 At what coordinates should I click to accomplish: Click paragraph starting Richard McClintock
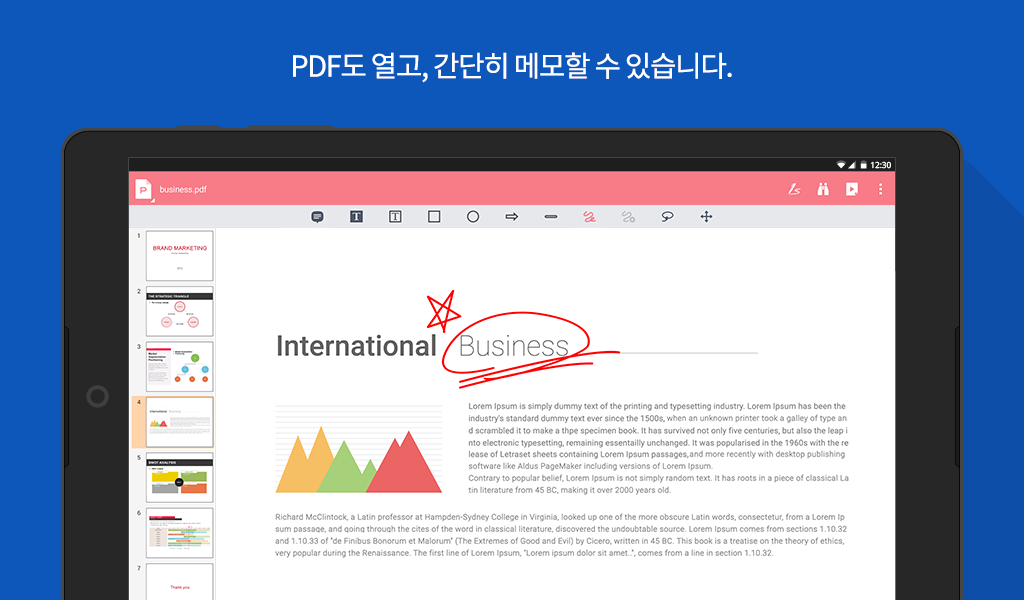561,535
